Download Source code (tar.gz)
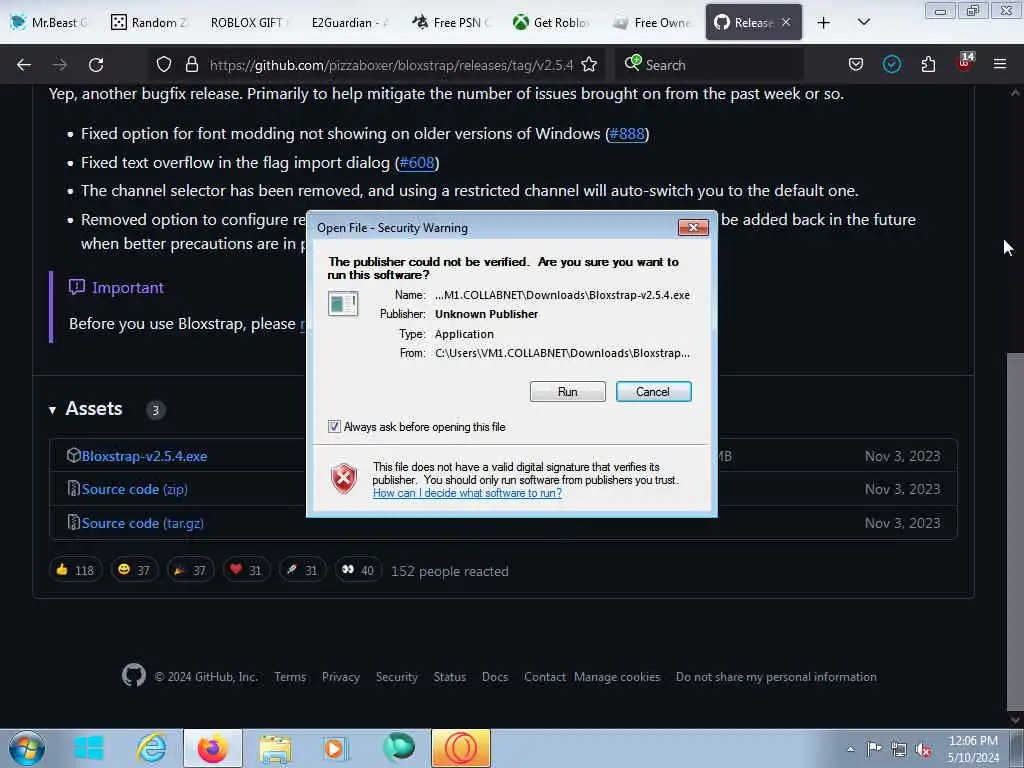The width and height of the screenshot is (1024, 768). pyautogui.click(x=142, y=523)
